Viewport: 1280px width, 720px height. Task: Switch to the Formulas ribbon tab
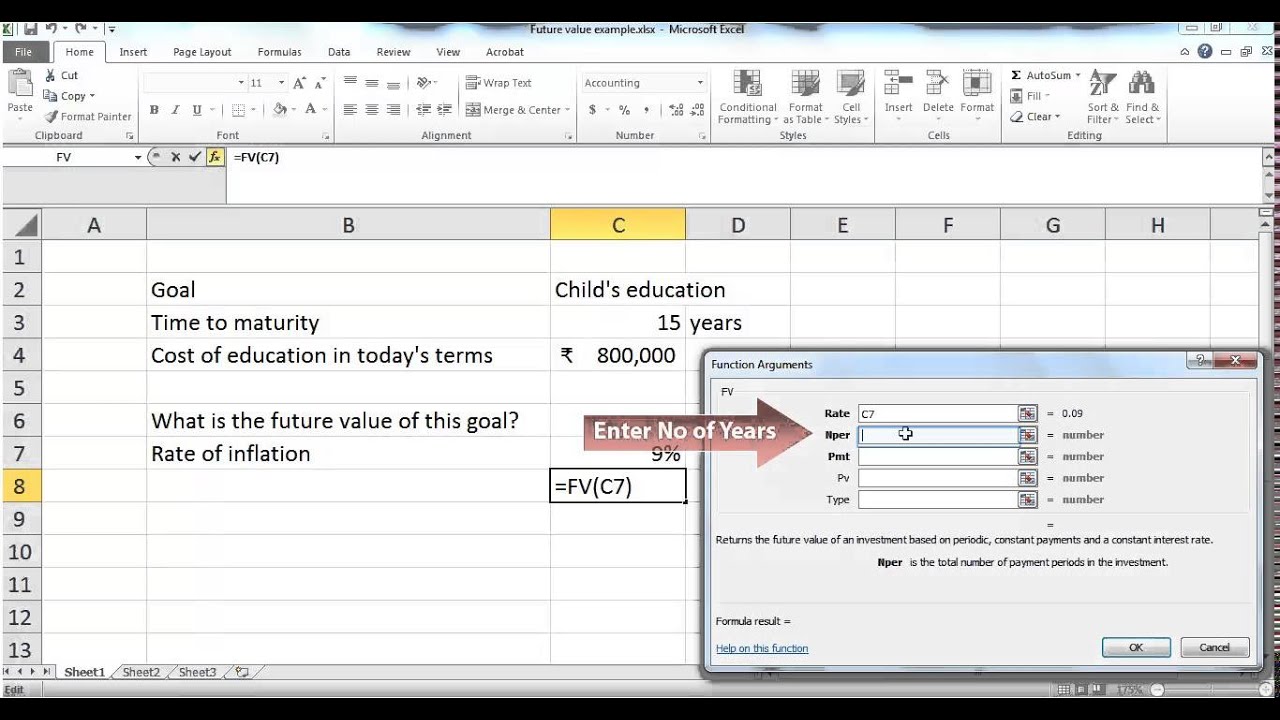(x=279, y=52)
